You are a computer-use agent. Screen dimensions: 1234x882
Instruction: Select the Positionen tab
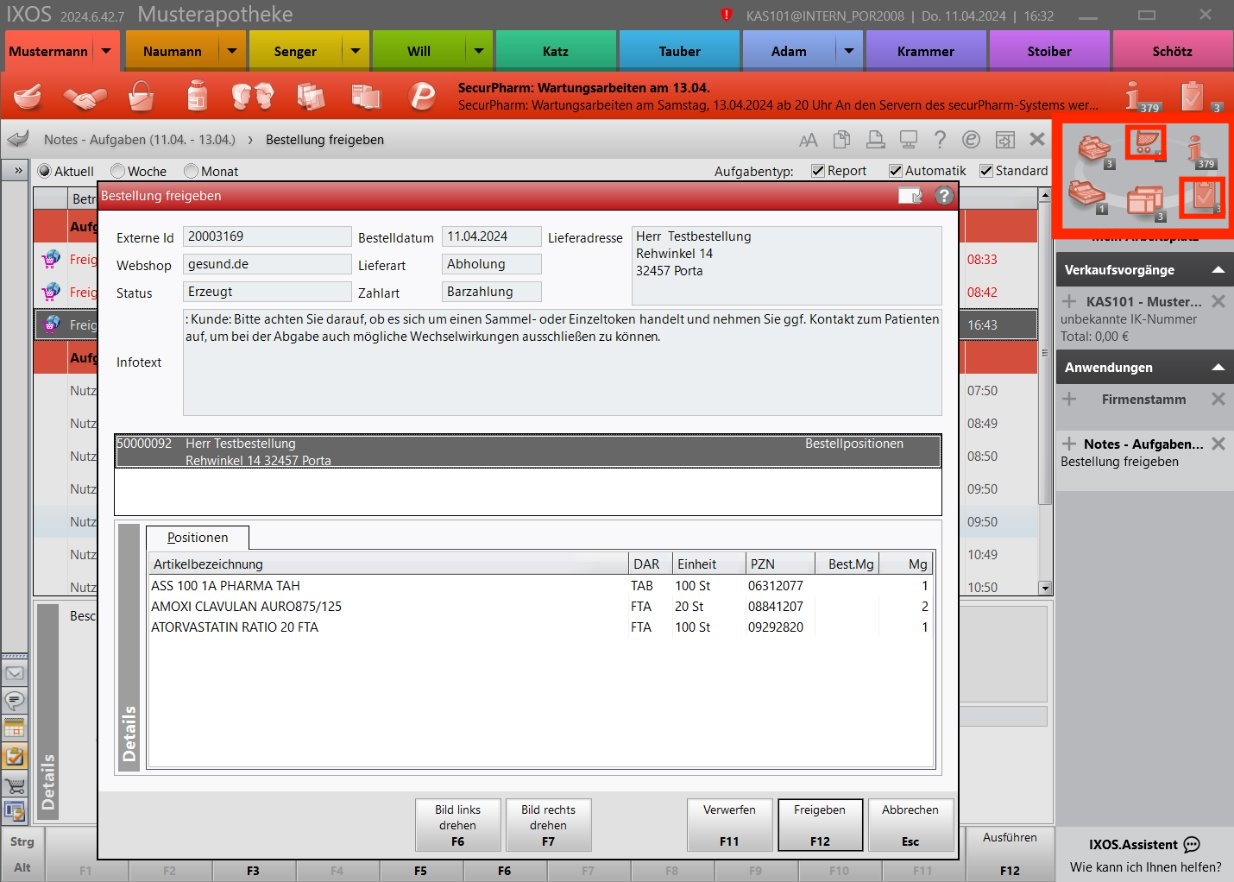point(197,538)
